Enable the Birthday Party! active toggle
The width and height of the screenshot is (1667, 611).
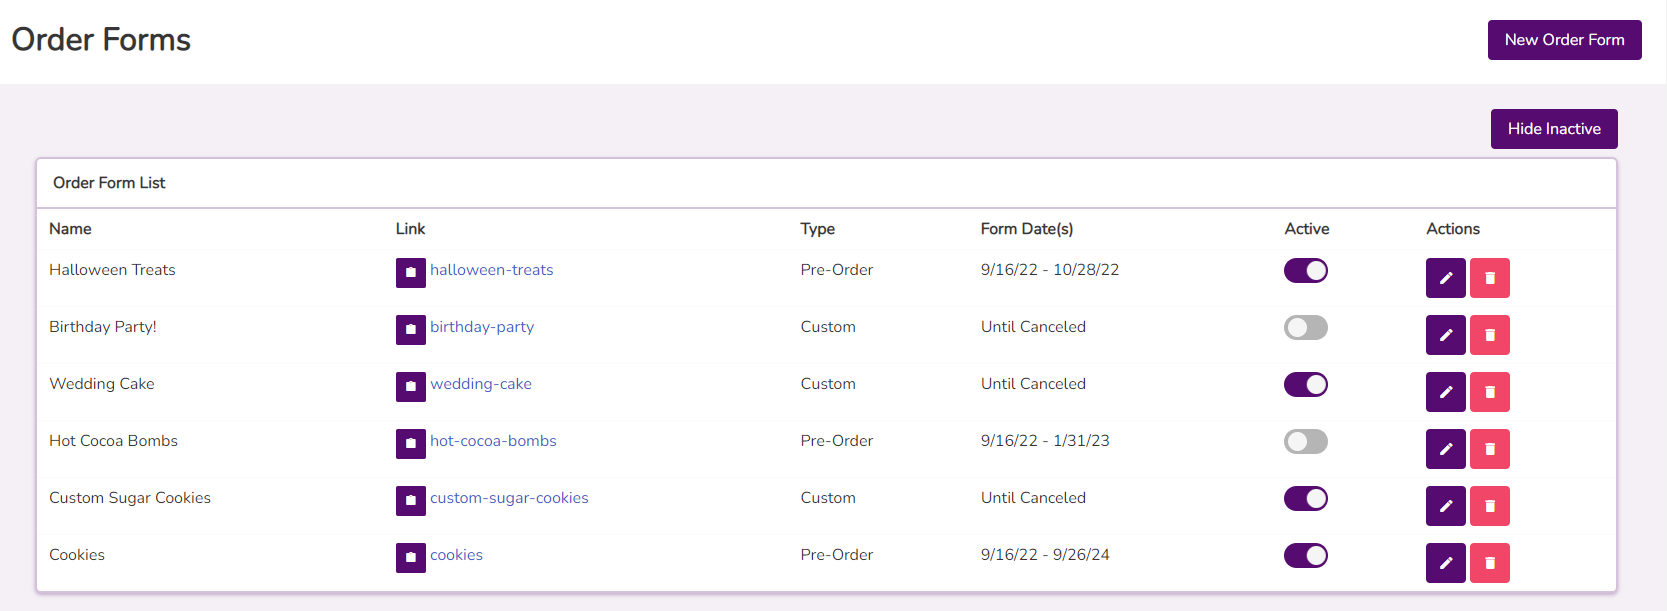(1305, 327)
